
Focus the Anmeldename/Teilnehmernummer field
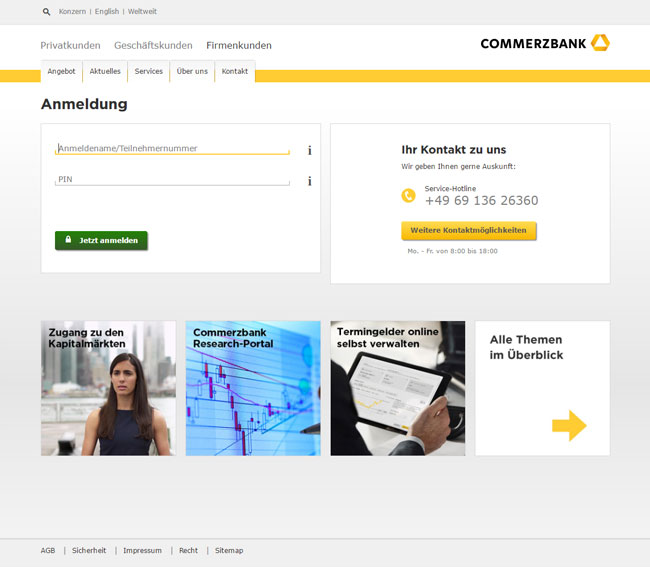coord(172,148)
